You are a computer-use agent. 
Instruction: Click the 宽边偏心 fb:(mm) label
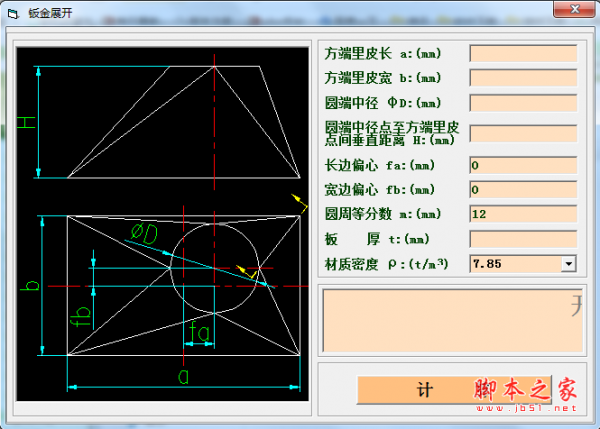point(380,190)
